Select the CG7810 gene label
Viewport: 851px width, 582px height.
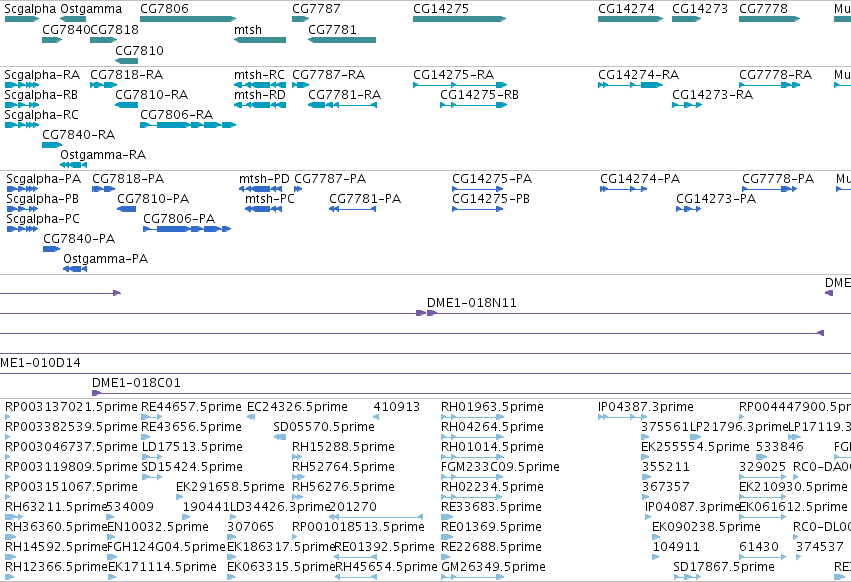click(139, 50)
